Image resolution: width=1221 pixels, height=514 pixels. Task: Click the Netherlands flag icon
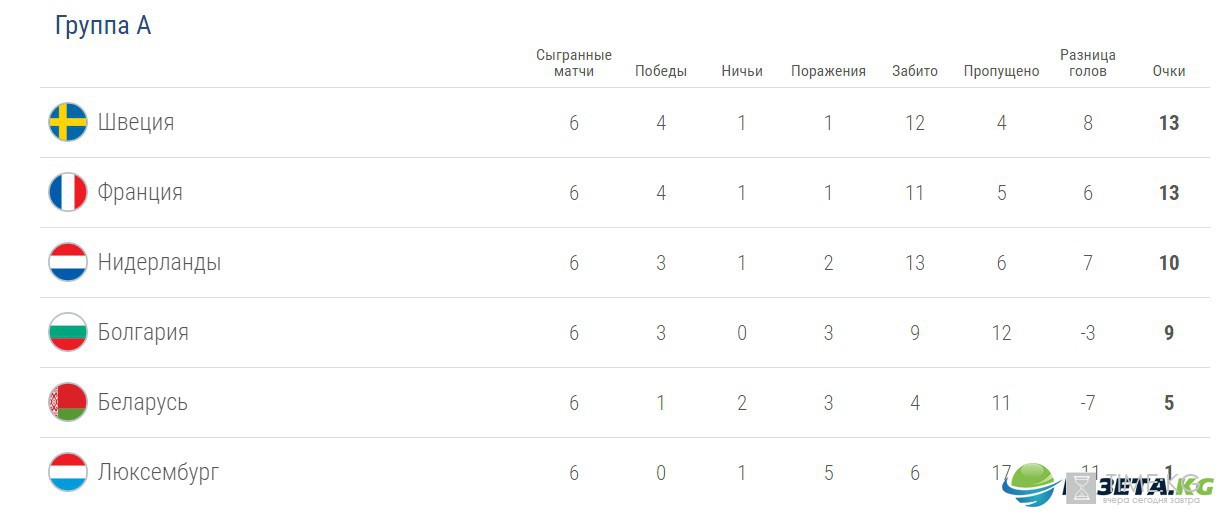click(68, 262)
